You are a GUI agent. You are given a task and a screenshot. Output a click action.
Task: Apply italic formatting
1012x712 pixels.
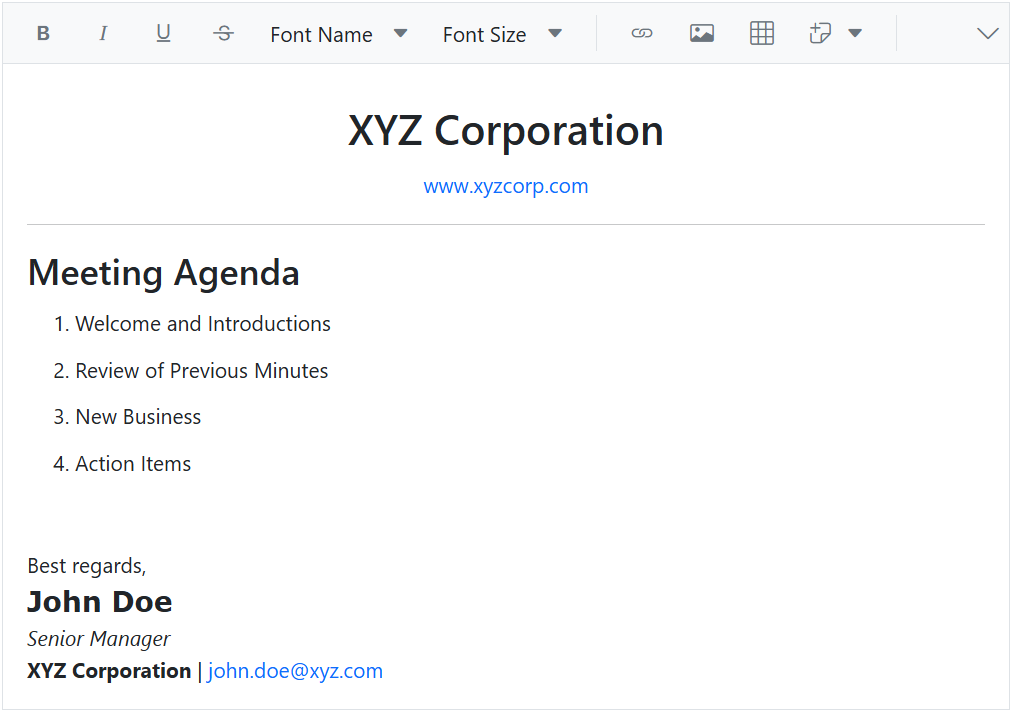pos(103,32)
